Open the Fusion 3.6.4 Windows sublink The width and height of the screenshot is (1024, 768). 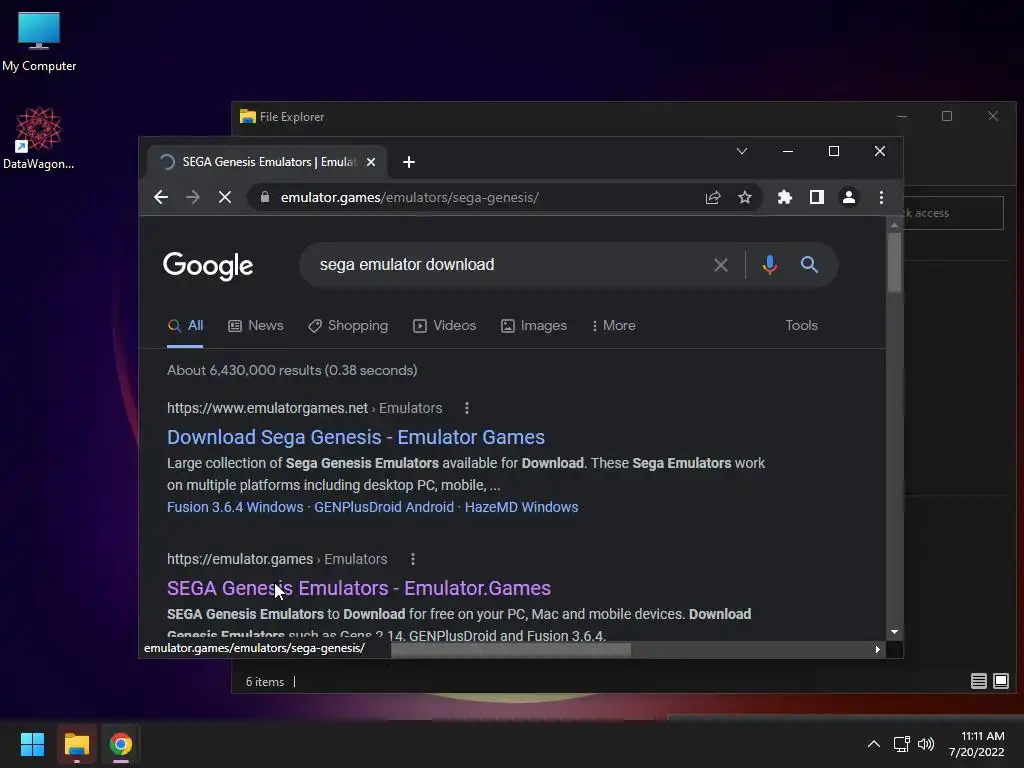point(235,507)
